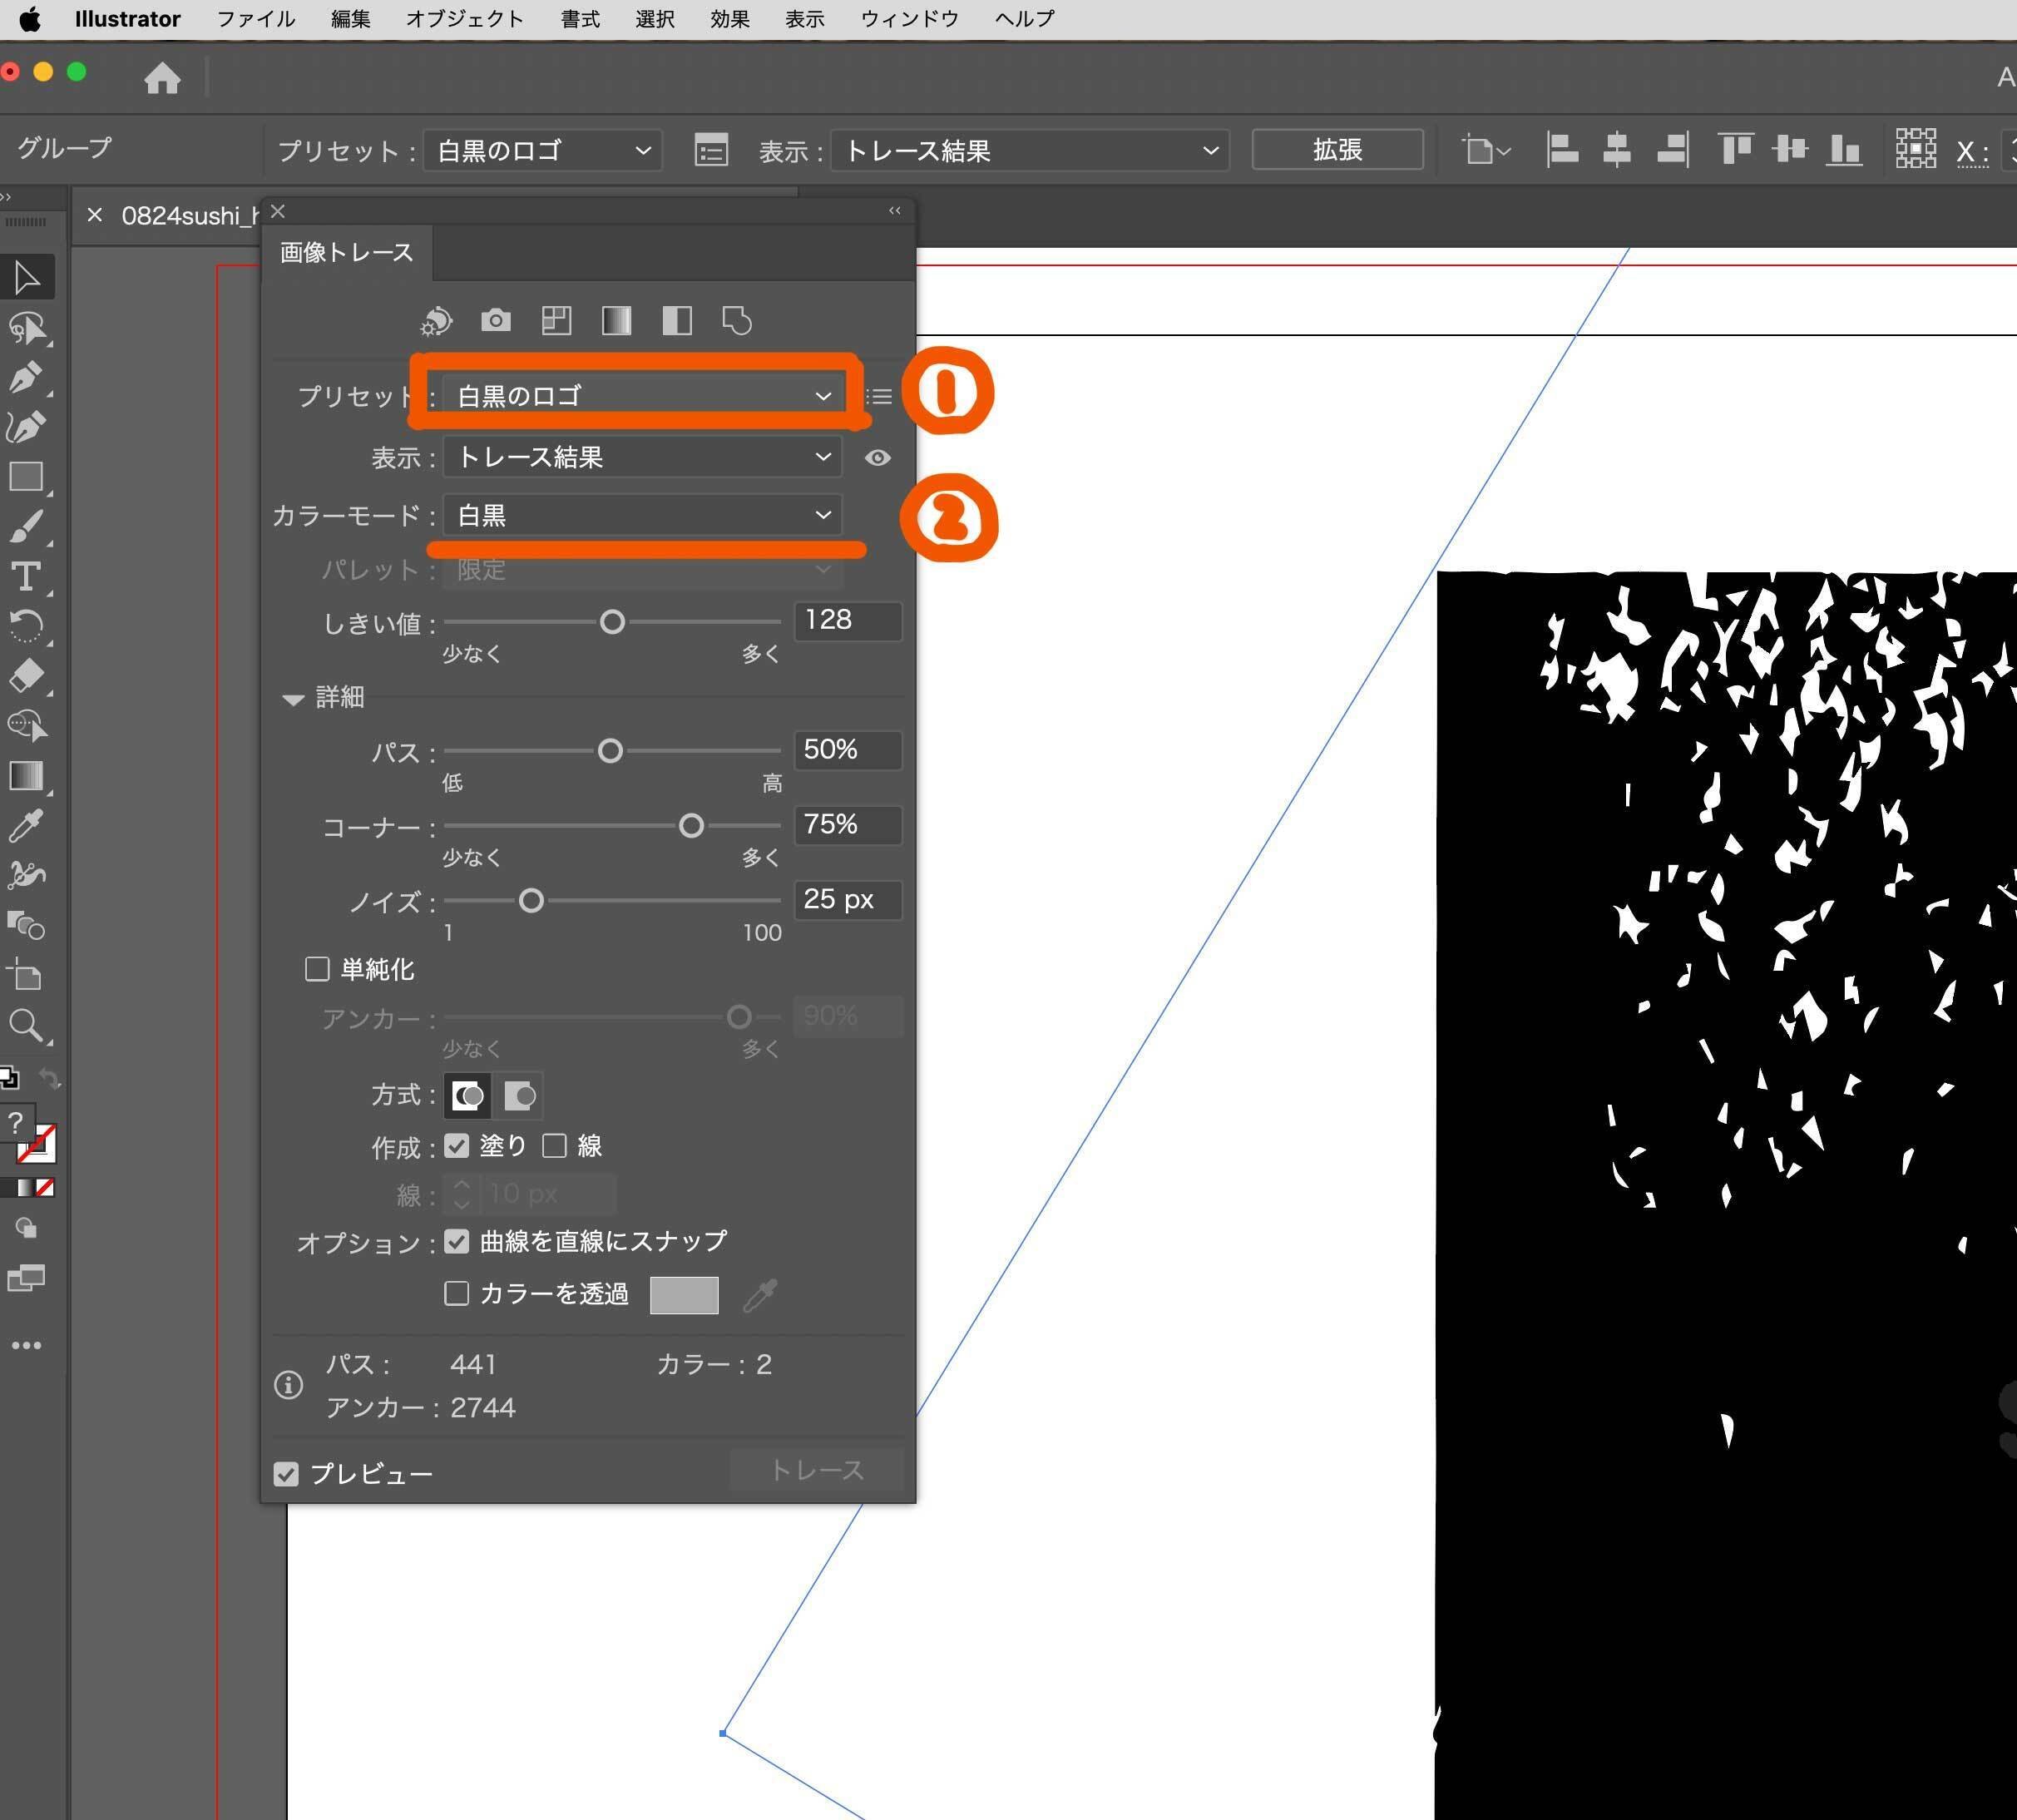Screen dimensions: 2017x1820
Task: Open the panel プリセット 白黒のロゴ dropdown
Action: 642,396
